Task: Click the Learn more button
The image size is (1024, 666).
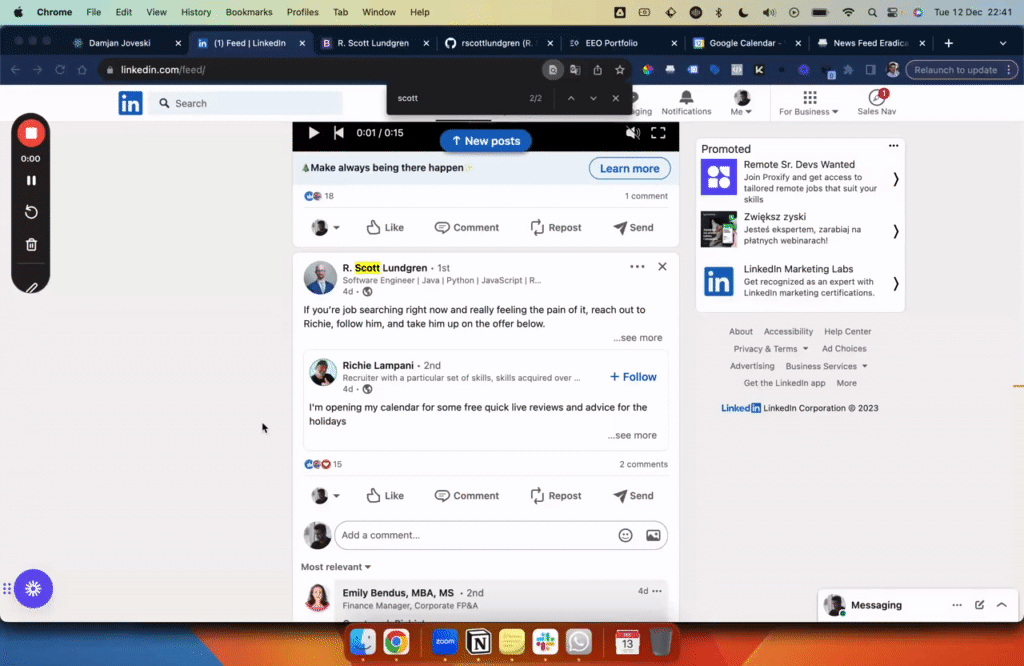Action: click(x=629, y=168)
